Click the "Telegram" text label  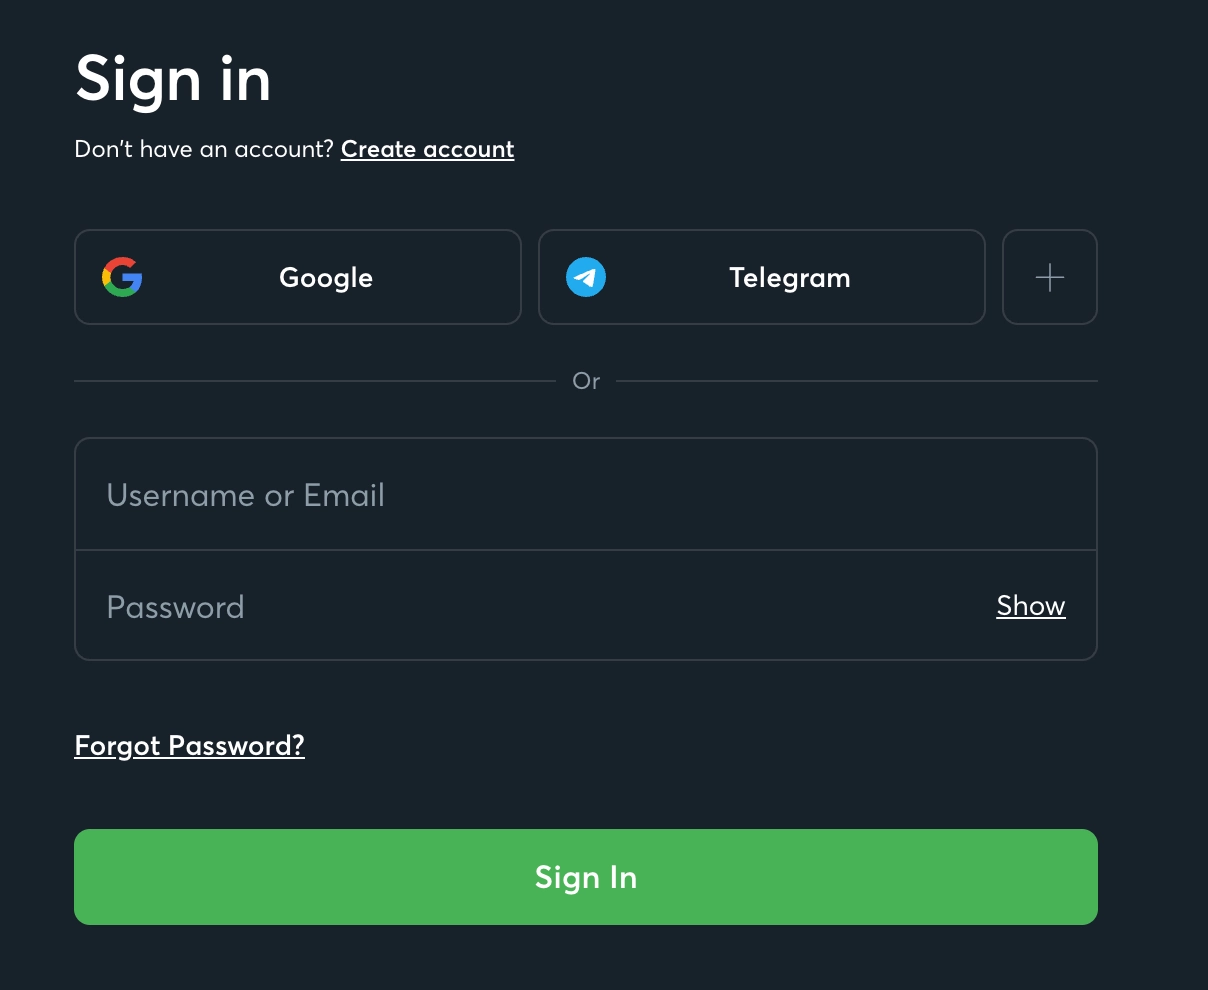pyautogui.click(x=790, y=278)
